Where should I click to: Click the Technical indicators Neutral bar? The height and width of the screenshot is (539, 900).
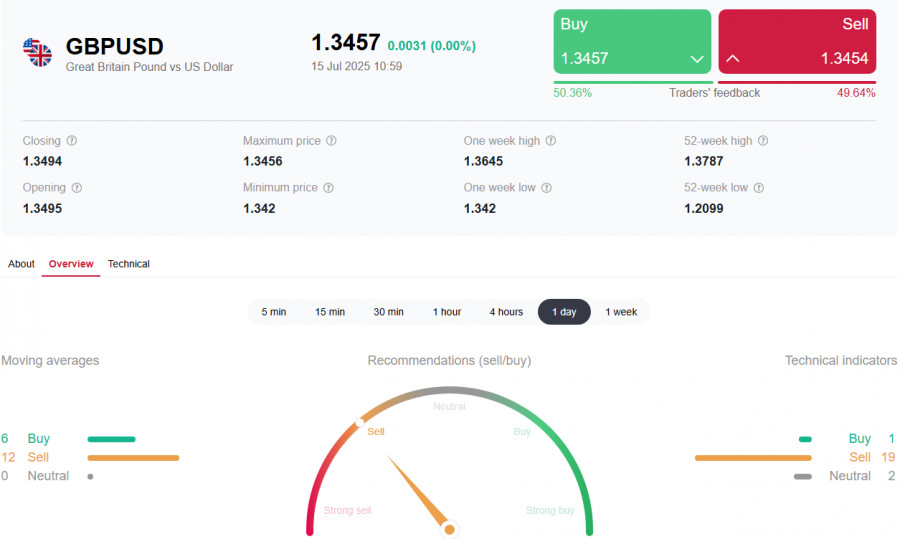803,476
